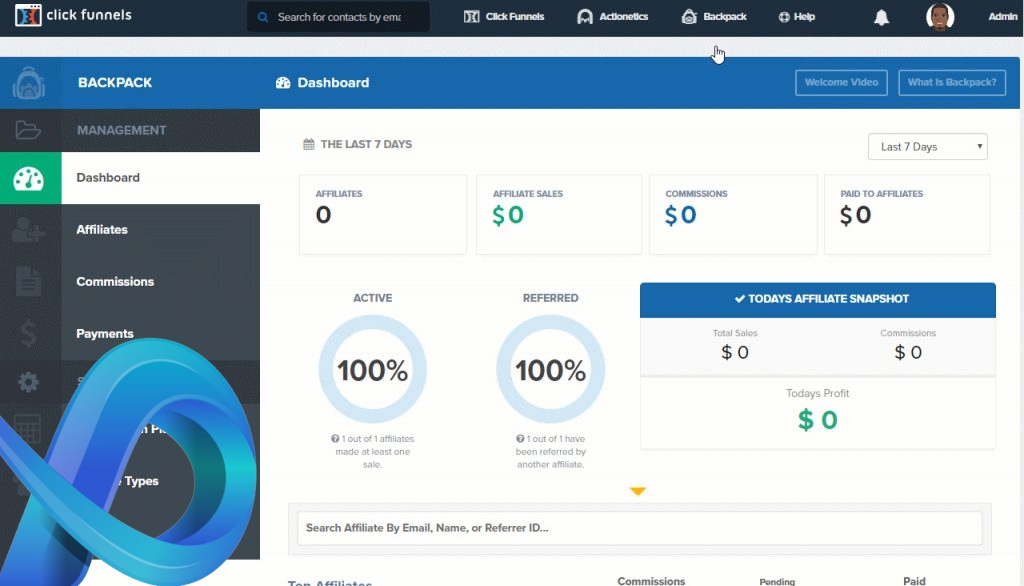
Task: Click the Management sidebar heading
Action: point(121,130)
